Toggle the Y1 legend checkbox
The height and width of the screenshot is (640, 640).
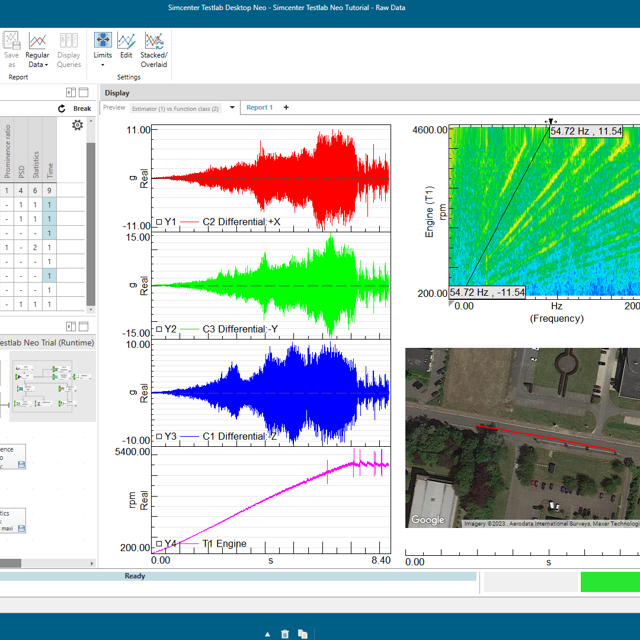coord(159,222)
